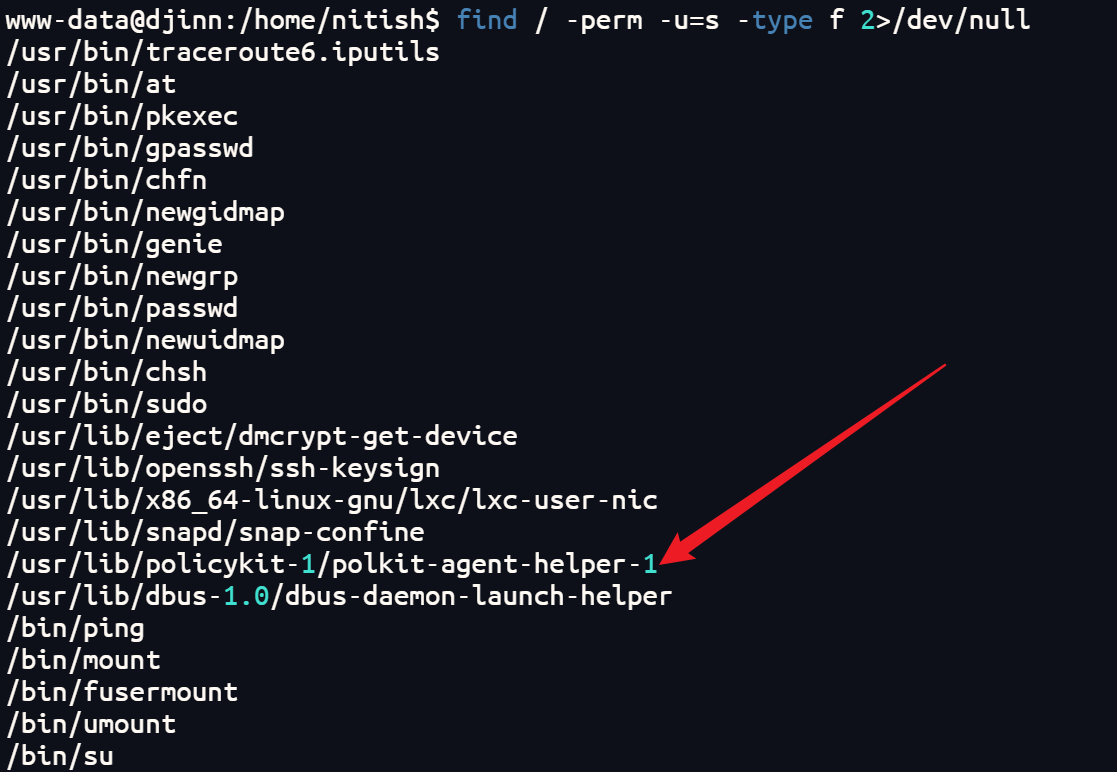Click the /bin/su entry

[60, 756]
